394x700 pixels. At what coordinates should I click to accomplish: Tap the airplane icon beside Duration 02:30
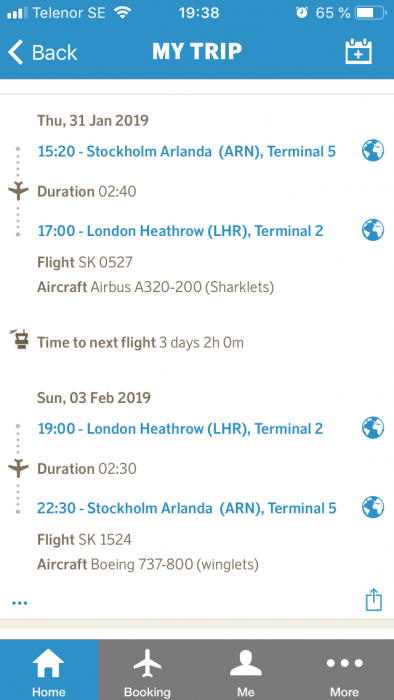click(18, 469)
